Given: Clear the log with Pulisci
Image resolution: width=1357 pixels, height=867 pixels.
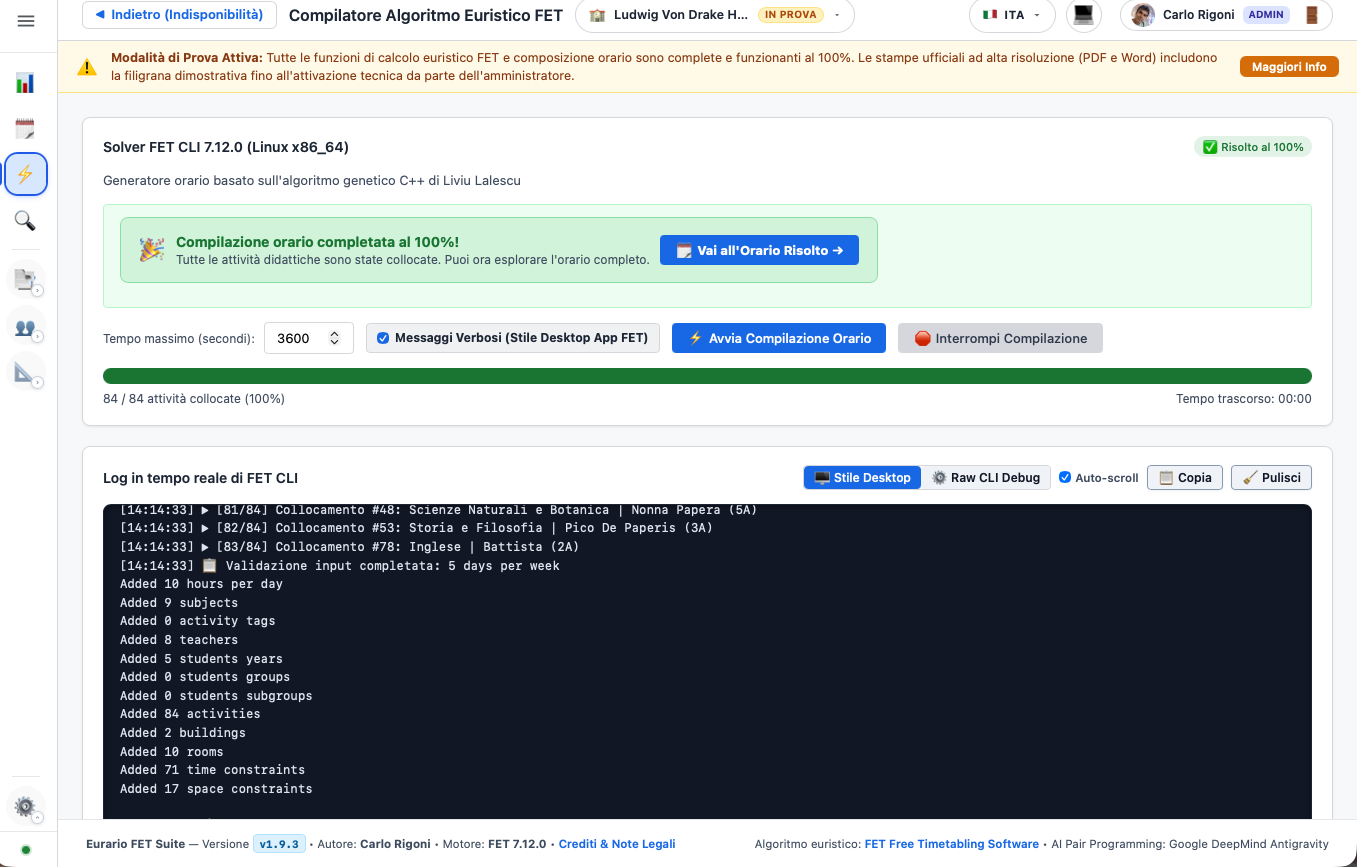Looking at the screenshot, I should (1271, 478).
